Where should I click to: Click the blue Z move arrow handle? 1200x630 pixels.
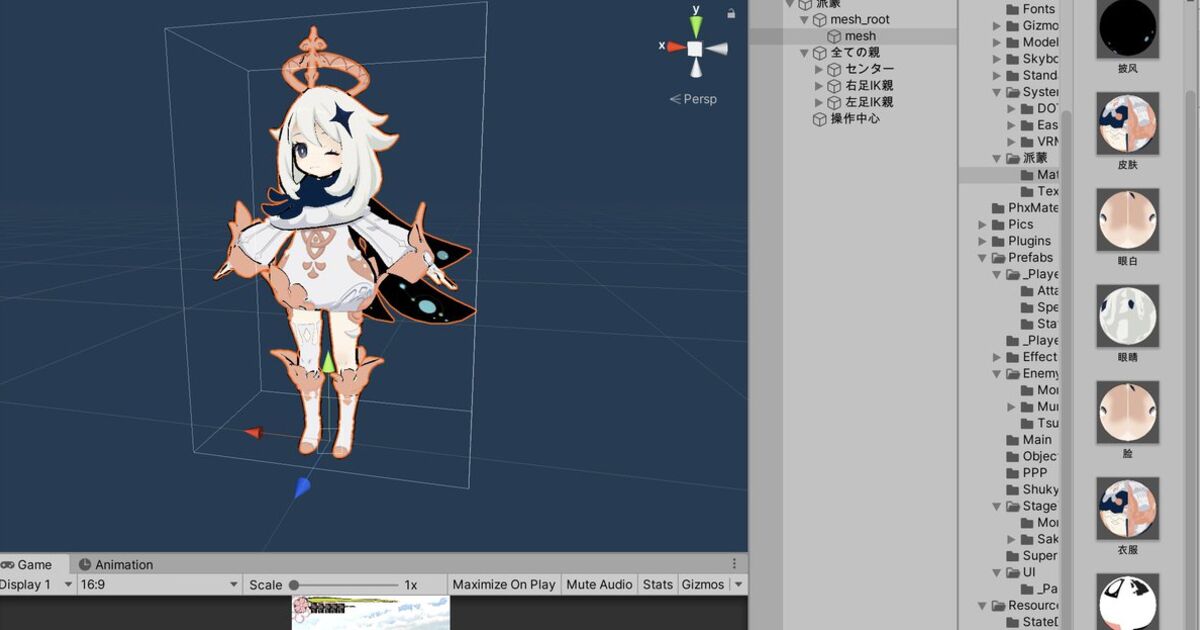[302, 487]
